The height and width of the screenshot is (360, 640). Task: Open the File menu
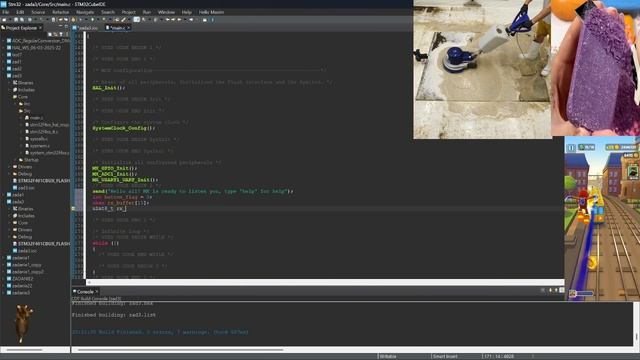[6, 12]
